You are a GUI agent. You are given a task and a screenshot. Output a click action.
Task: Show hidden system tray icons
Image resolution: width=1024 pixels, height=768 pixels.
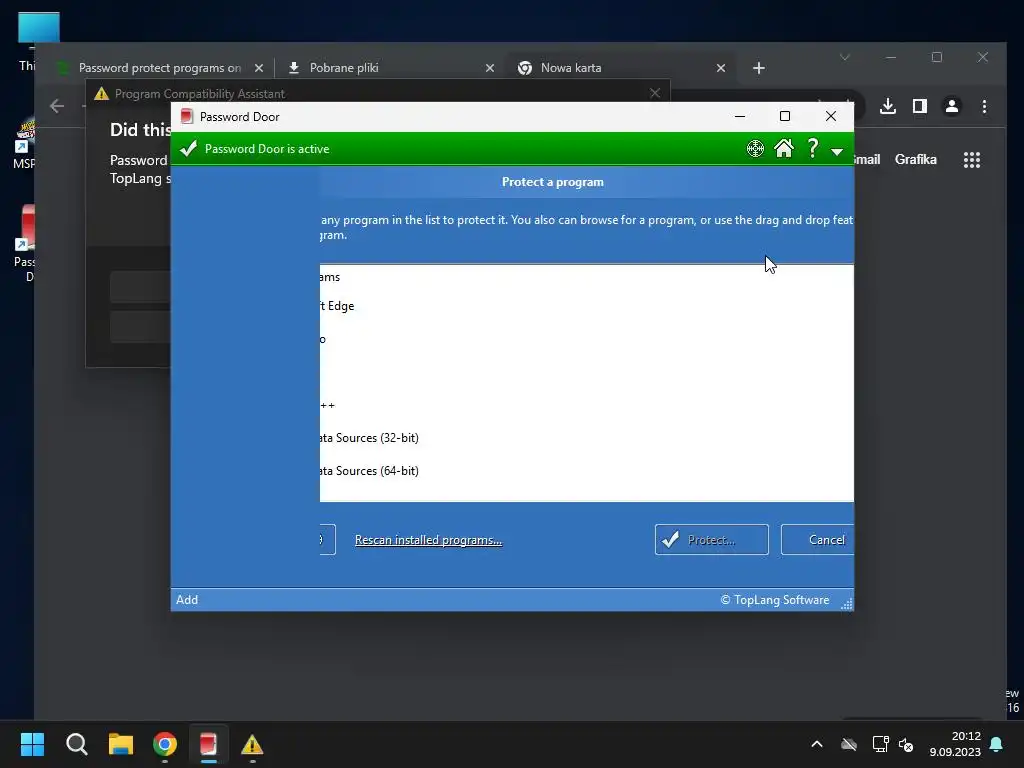point(816,744)
